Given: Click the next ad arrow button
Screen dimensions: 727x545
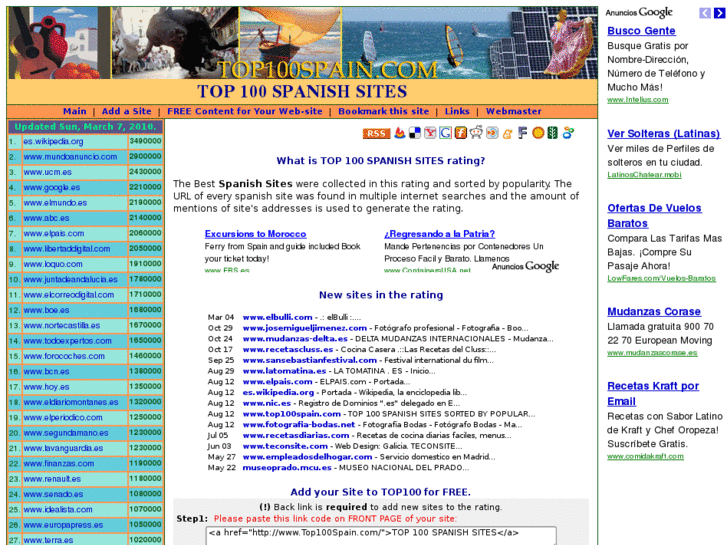Looking at the screenshot, I should click(720, 13).
